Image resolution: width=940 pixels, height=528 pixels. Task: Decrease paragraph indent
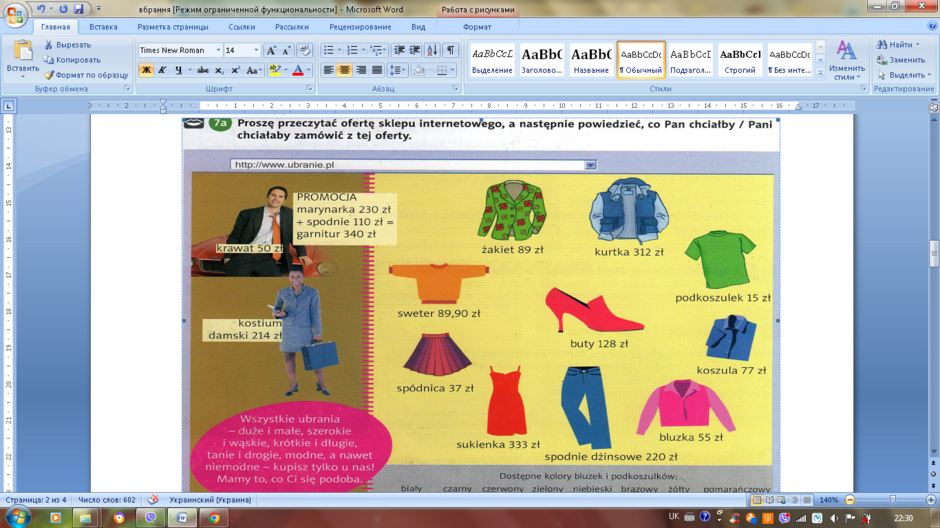399,50
